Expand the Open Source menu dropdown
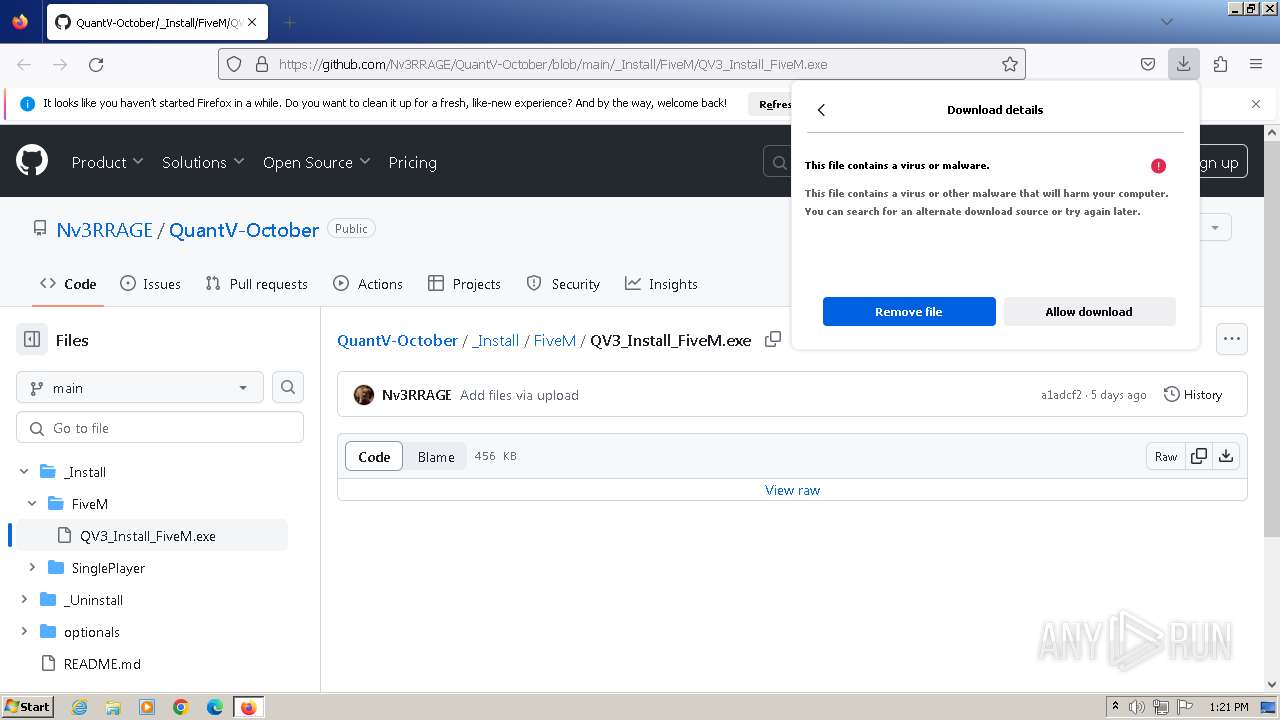 316,162
